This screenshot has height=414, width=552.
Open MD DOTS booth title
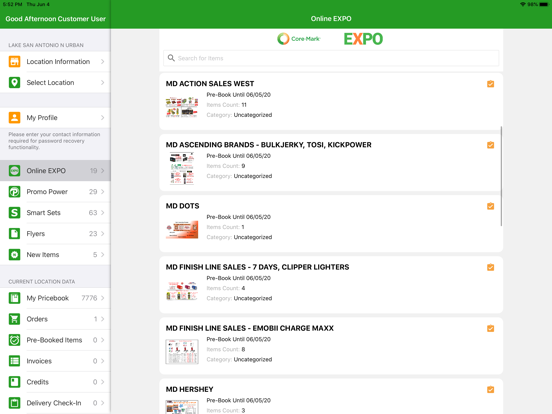click(x=182, y=206)
